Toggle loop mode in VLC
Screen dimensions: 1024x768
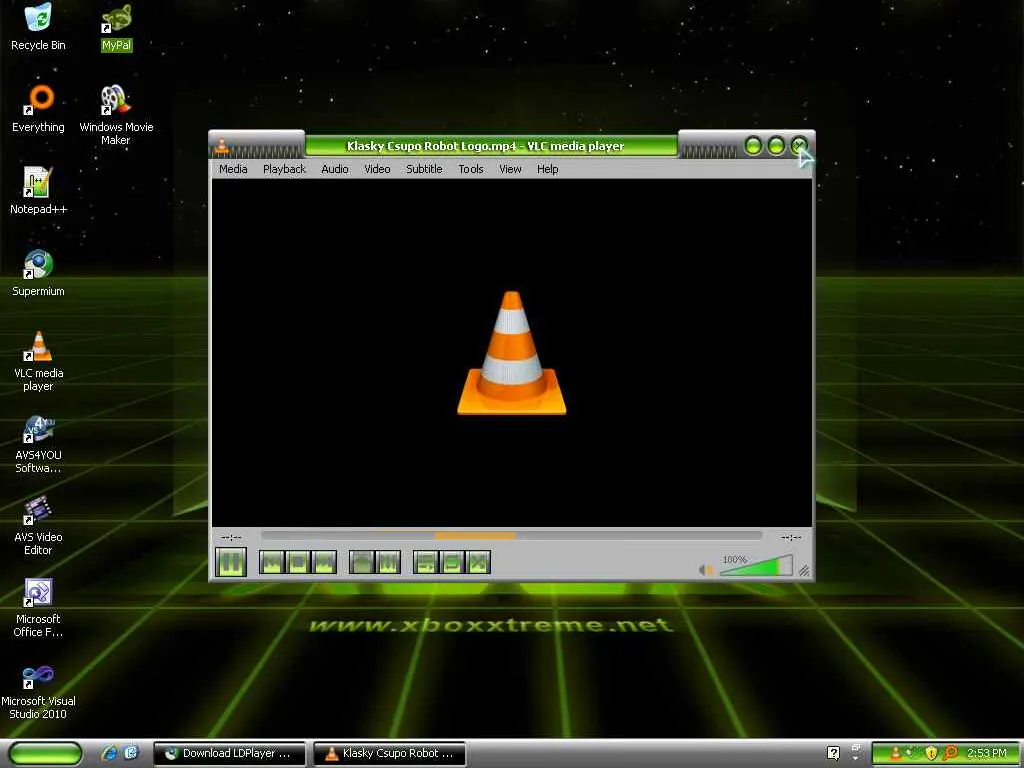point(452,562)
